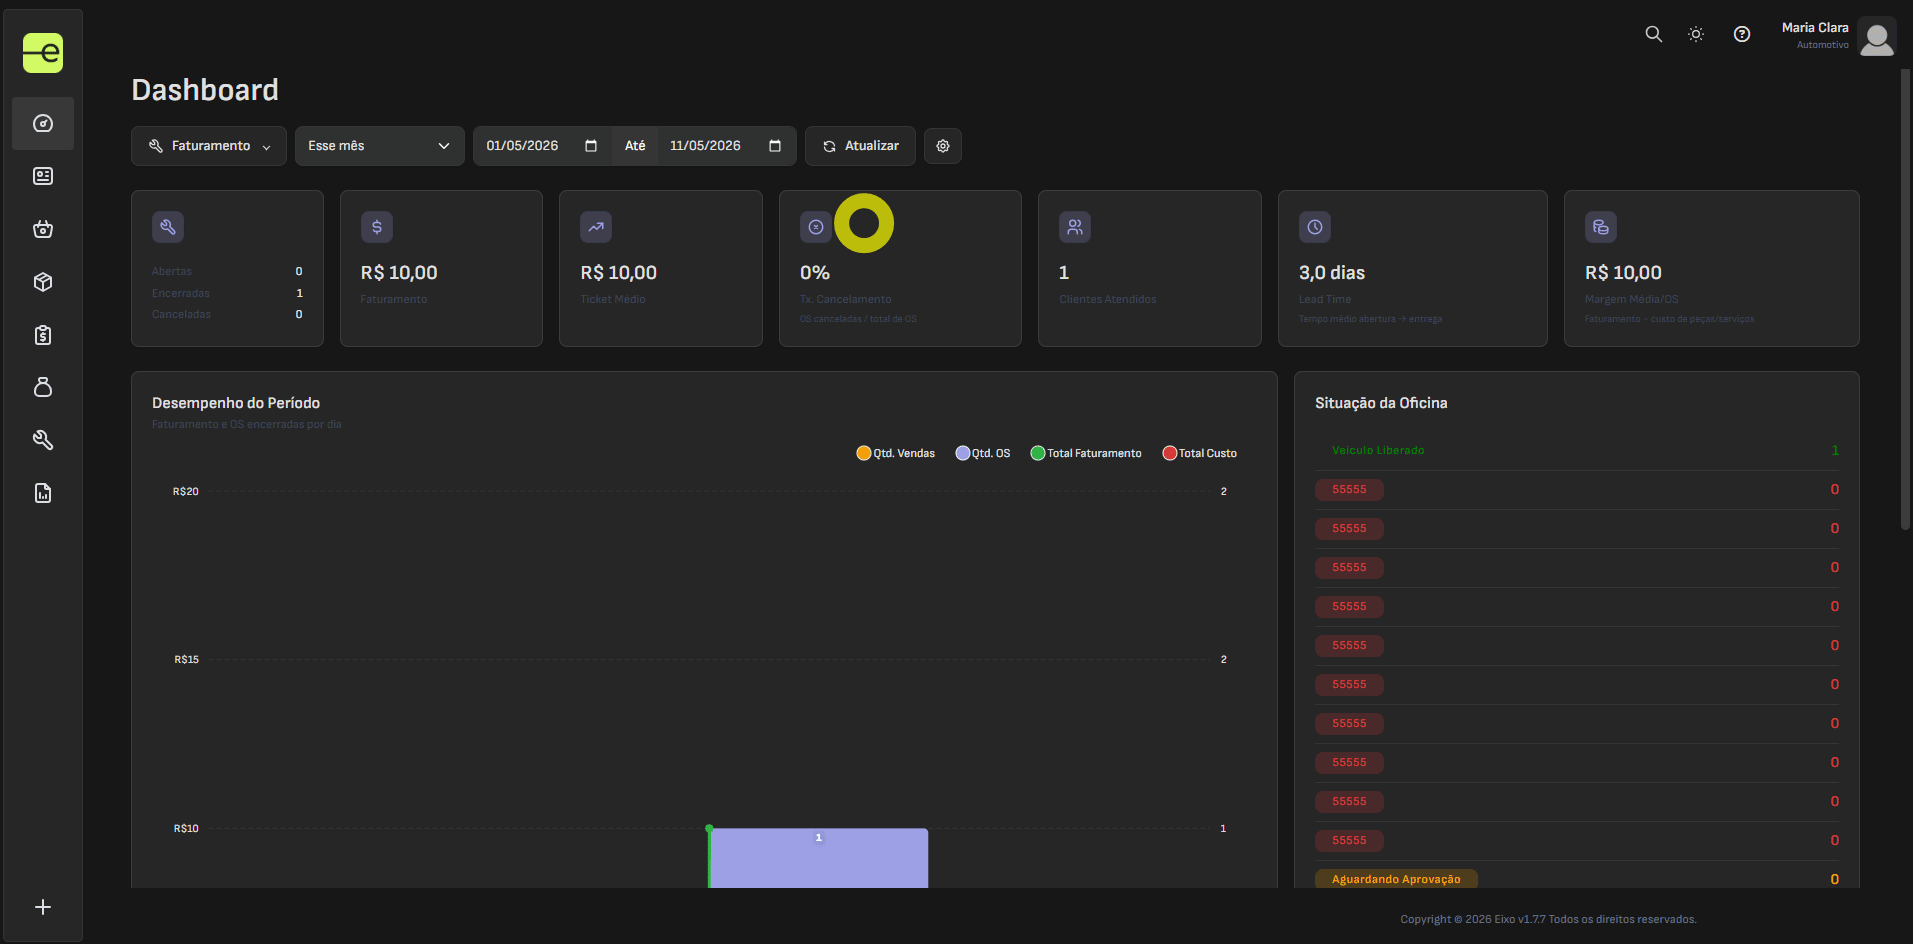This screenshot has height=944, width=1913.
Task: Open search with the magnifier icon
Action: (x=1654, y=34)
